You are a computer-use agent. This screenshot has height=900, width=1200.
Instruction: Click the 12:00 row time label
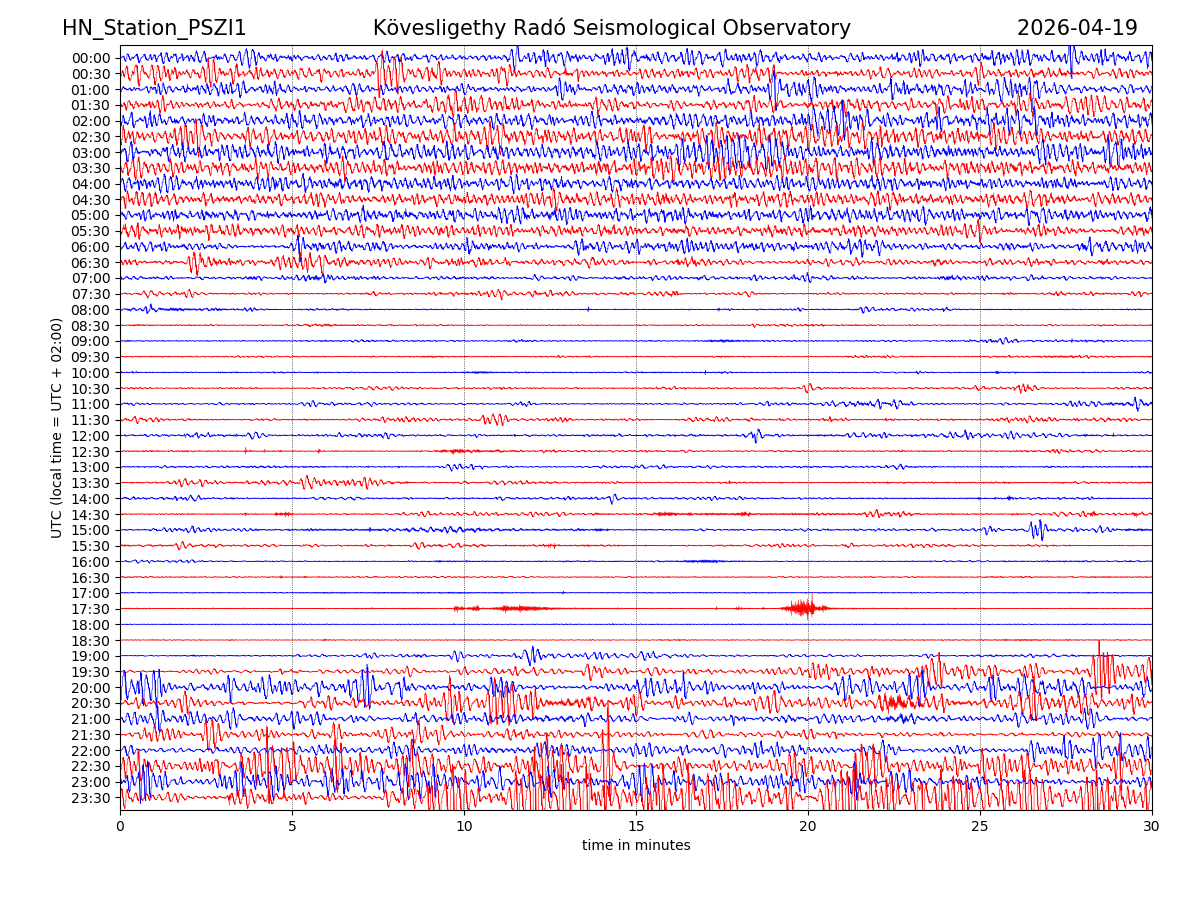pos(91,436)
